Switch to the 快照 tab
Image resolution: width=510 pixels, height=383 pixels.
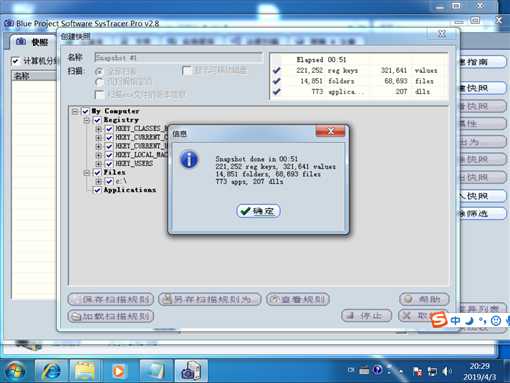tap(32, 42)
